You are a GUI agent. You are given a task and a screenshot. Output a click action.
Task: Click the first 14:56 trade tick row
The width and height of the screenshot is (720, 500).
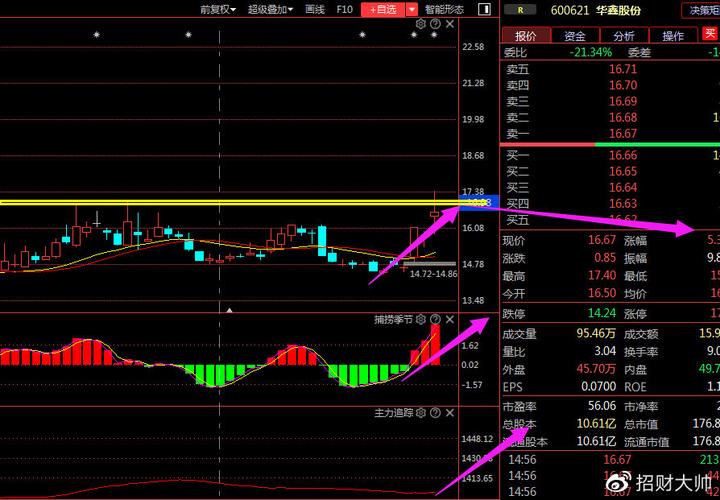click(610, 459)
